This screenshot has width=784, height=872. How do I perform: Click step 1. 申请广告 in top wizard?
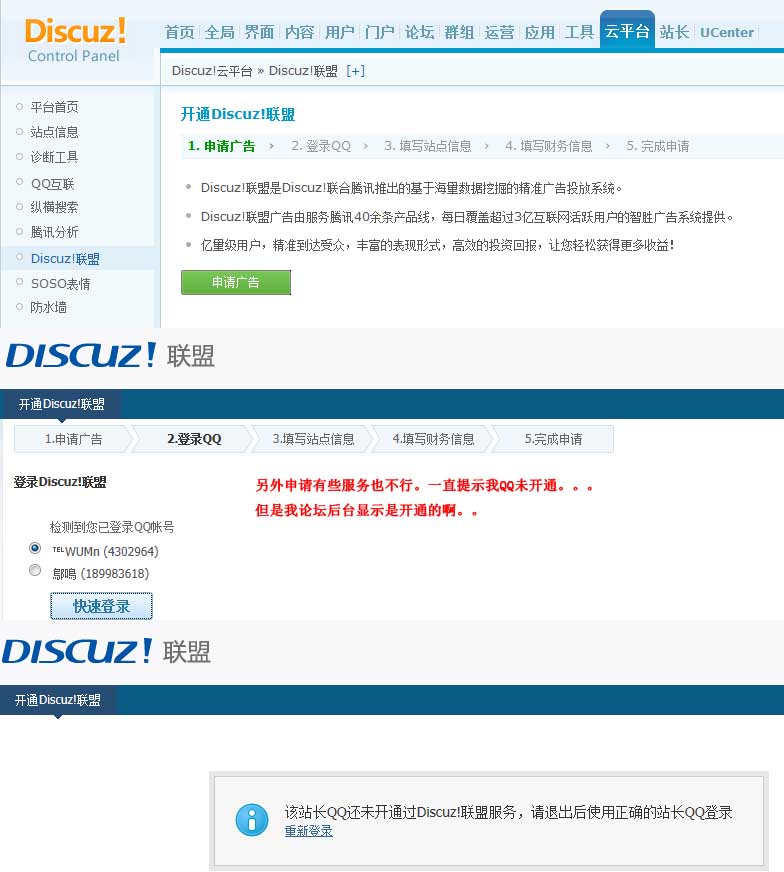tap(221, 146)
